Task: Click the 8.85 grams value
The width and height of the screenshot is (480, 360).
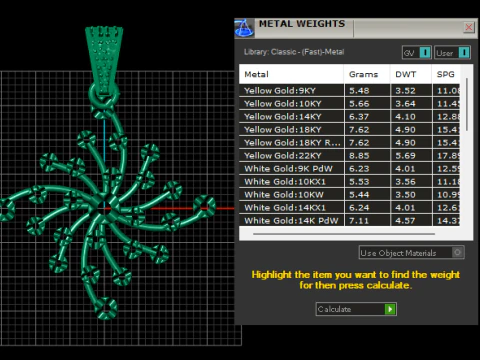Action: tap(359, 156)
